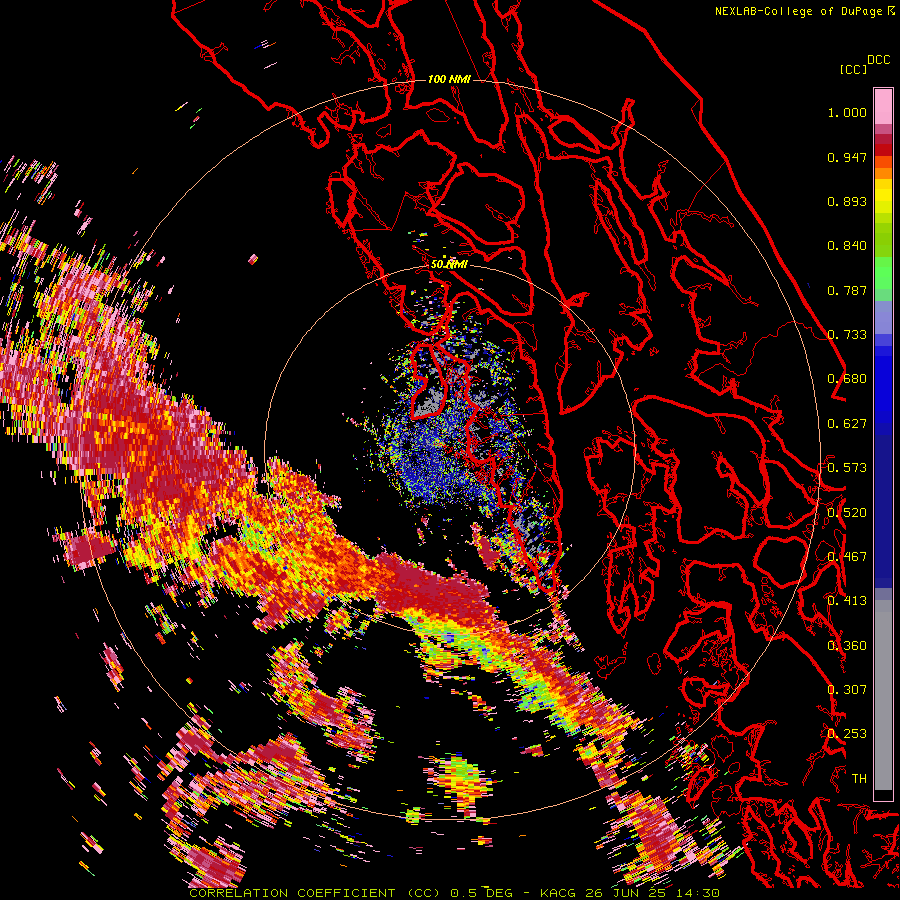Click the 0.573 color scale label
900x900 pixels.
pos(847,468)
